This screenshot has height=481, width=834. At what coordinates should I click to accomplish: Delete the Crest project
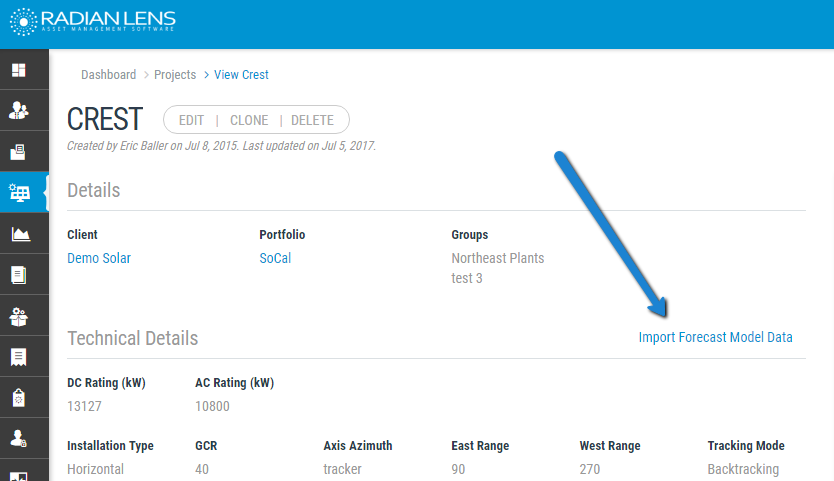click(312, 120)
